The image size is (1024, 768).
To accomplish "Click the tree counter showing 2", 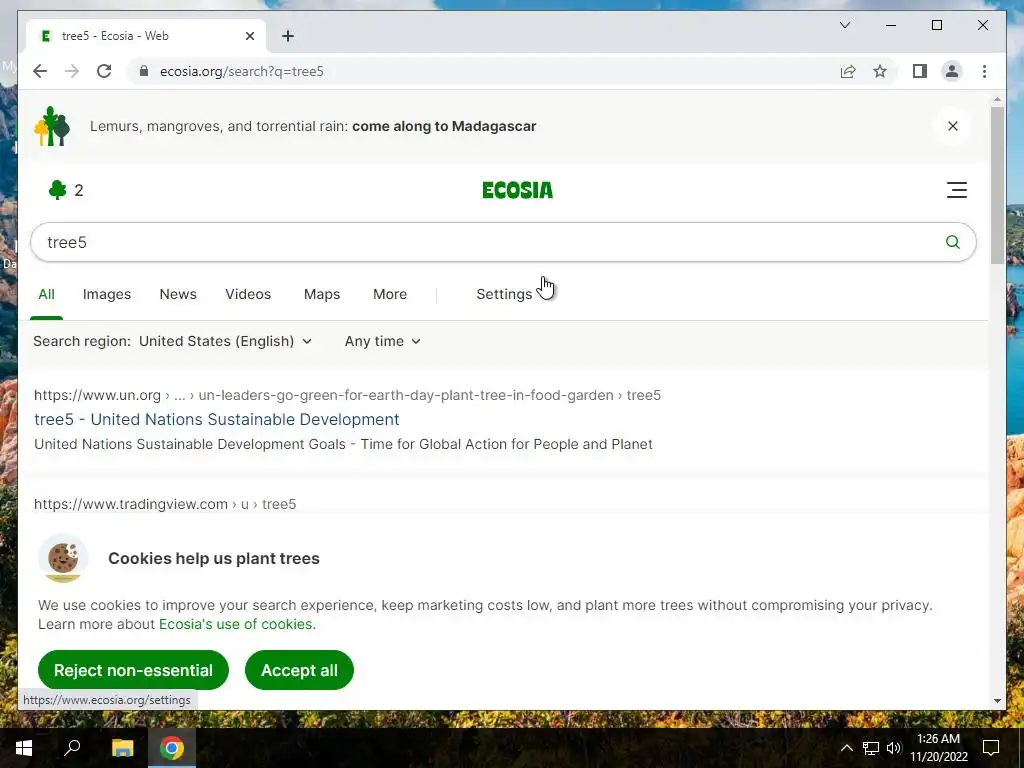I will [x=66, y=190].
